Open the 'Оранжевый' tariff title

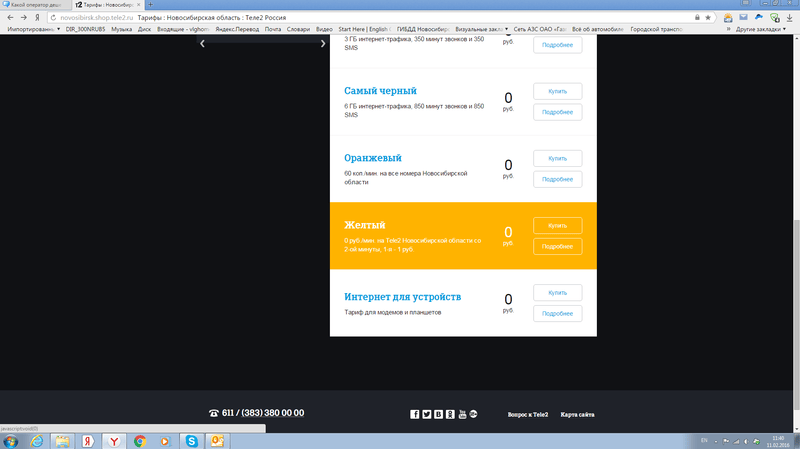click(372, 158)
